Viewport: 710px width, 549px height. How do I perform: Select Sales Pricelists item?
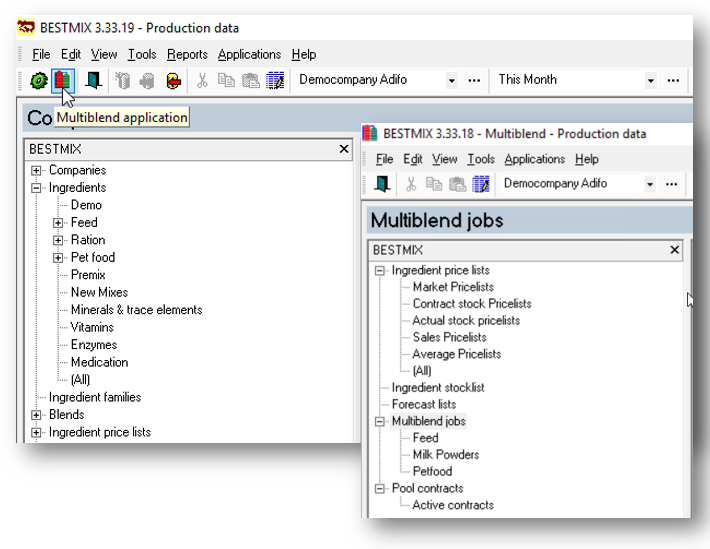pyautogui.click(x=449, y=337)
